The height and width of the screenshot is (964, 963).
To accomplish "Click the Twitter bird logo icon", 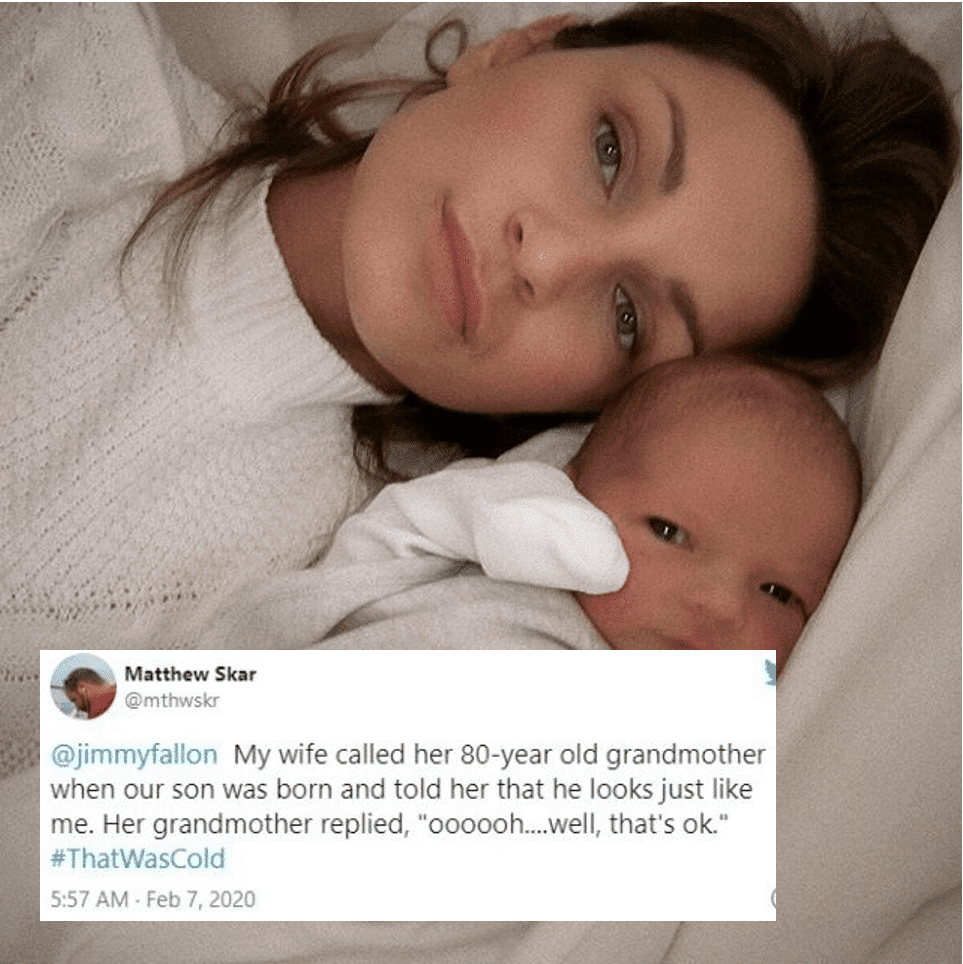I will (769, 673).
